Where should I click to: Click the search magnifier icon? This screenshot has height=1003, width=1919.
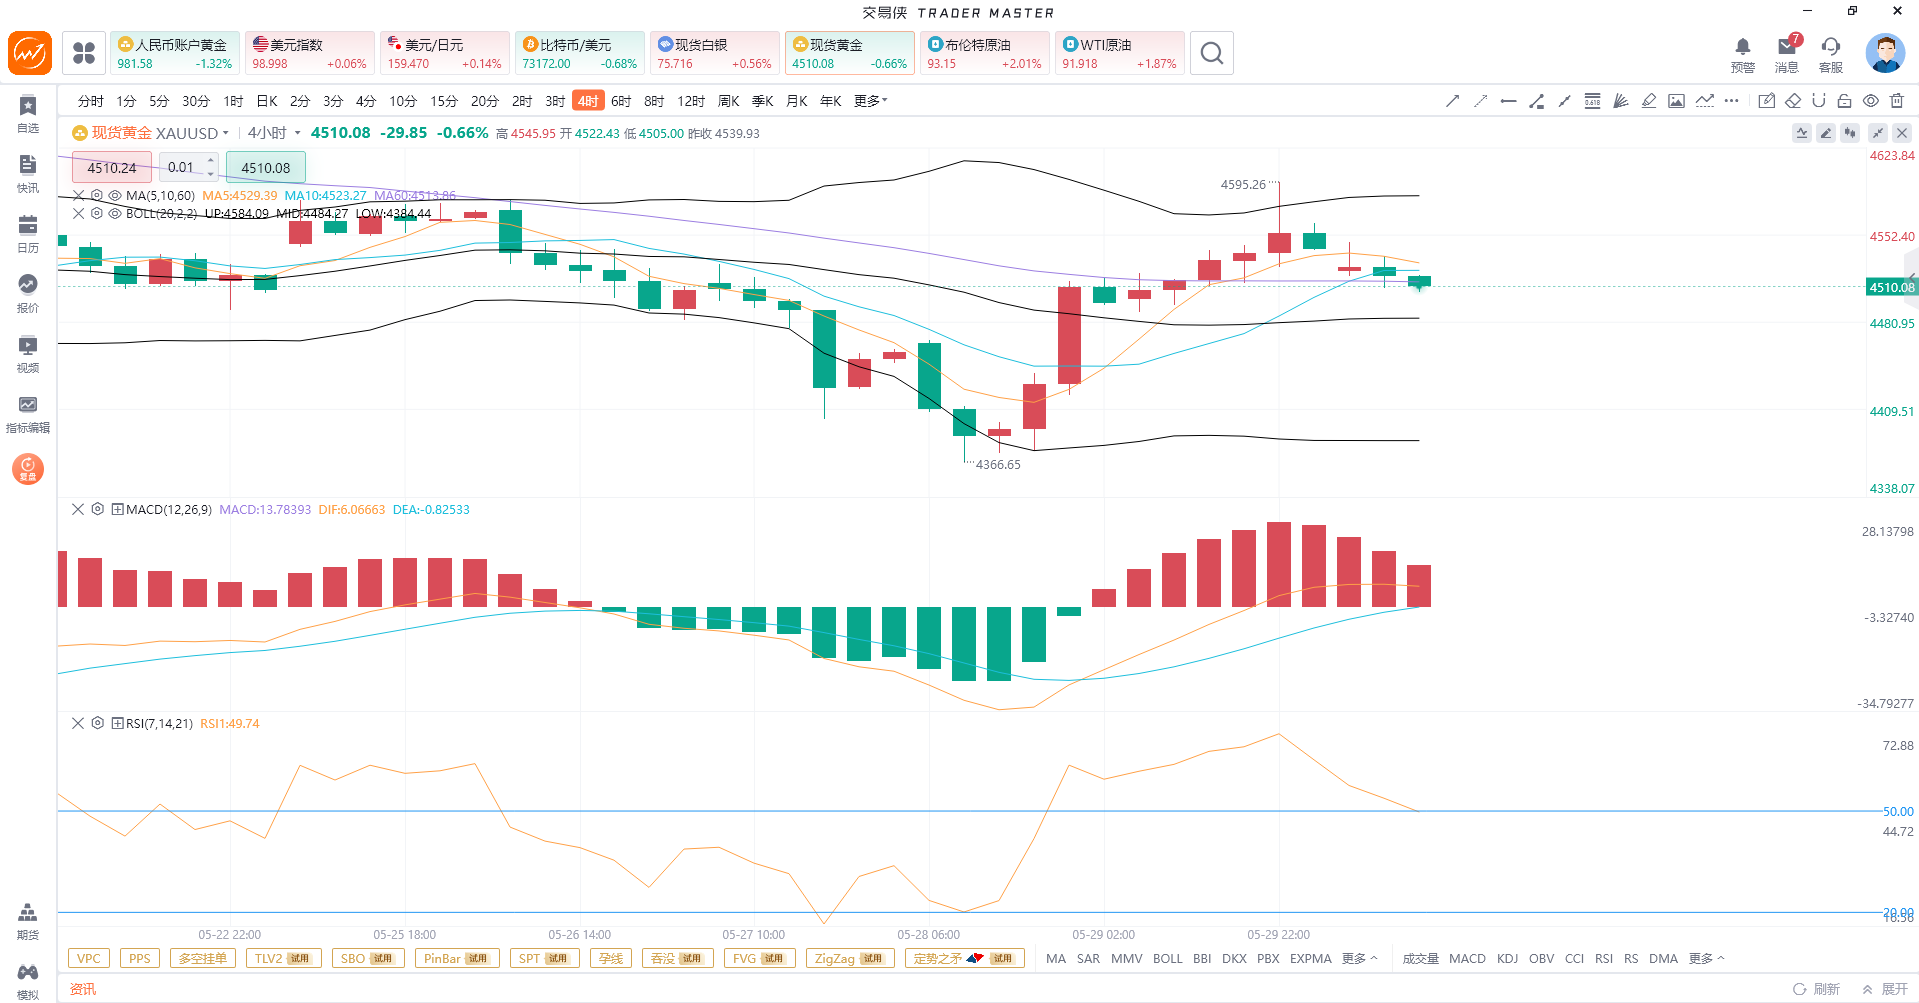tap(1212, 53)
